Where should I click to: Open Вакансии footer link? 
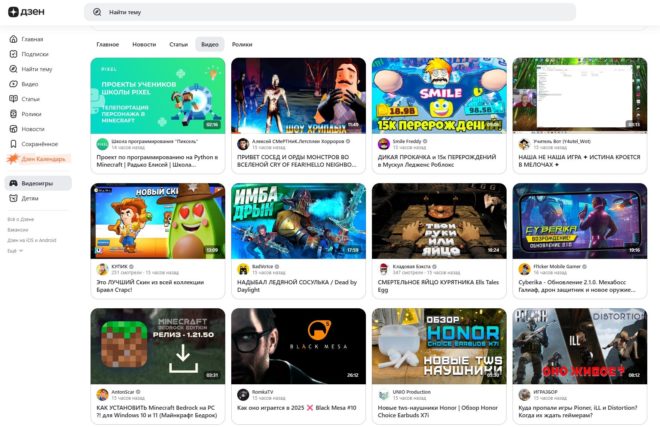coord(18,230)
